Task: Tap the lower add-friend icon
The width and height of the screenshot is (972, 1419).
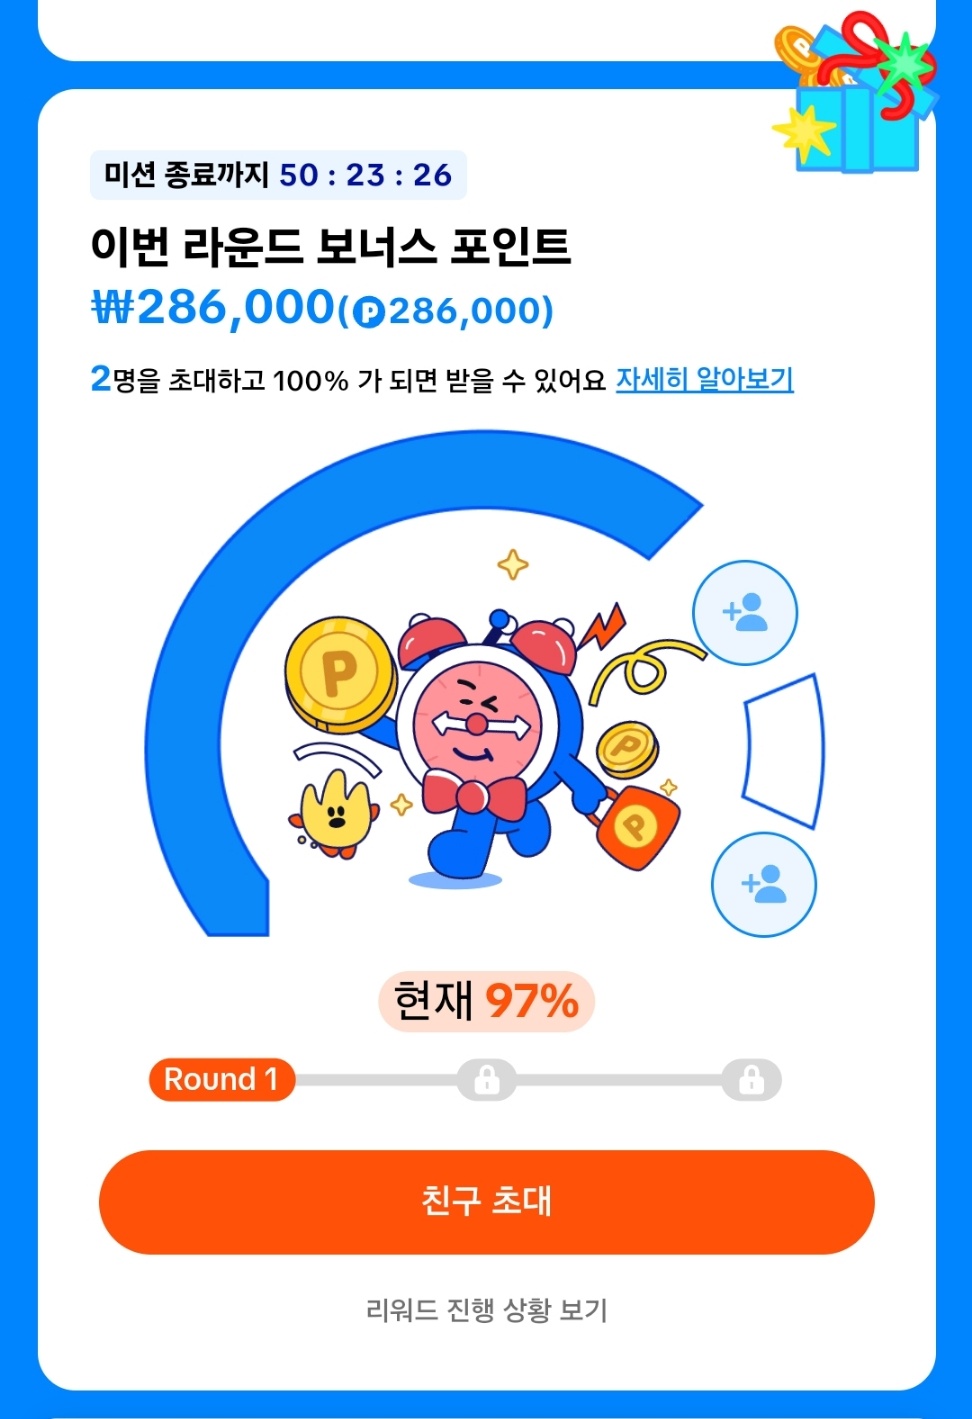Action: [x=764, y=884]
